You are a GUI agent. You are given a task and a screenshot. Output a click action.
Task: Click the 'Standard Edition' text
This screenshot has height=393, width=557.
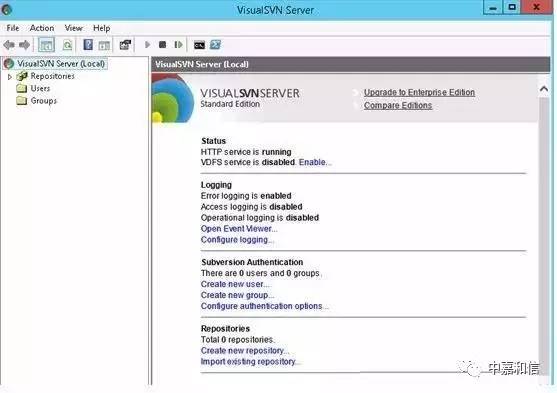pyautogui.click(x=230, y=104)
